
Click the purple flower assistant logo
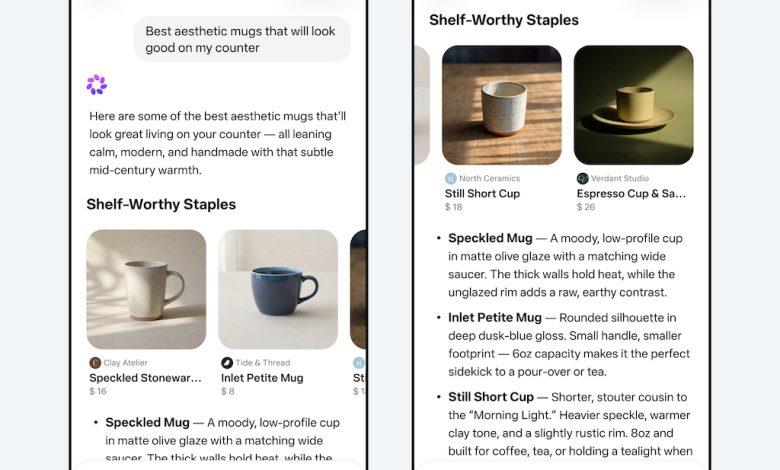click(x=96, y=85)
